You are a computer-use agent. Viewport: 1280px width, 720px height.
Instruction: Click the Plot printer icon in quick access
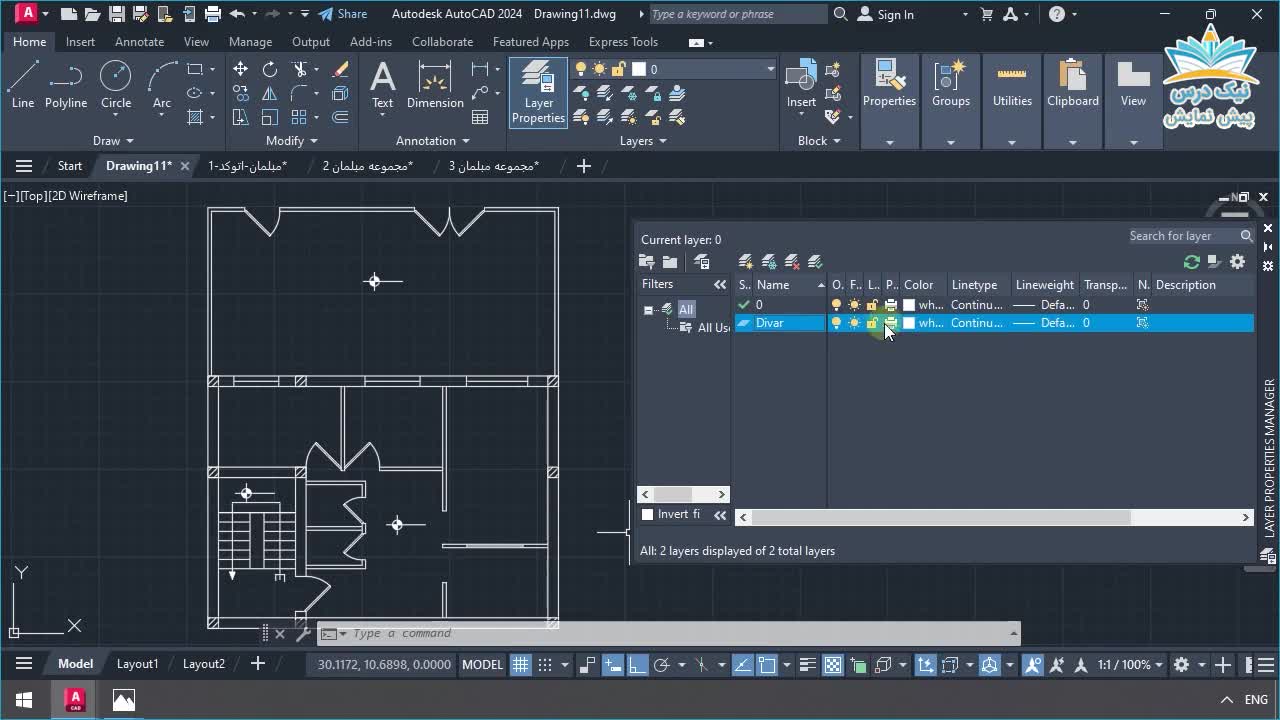click(x=213, y=14)
